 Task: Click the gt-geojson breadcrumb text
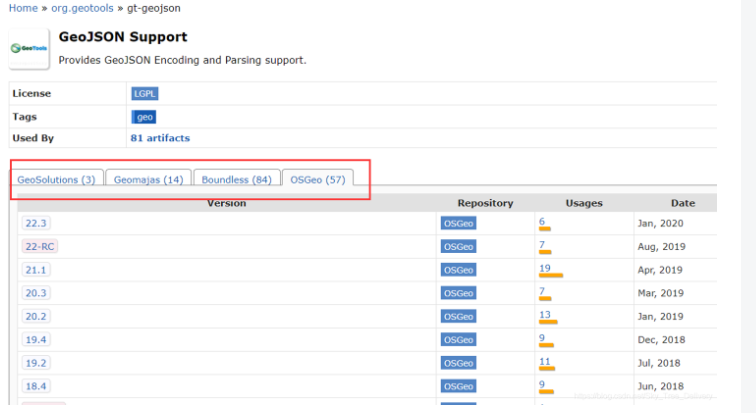point(154,8)
